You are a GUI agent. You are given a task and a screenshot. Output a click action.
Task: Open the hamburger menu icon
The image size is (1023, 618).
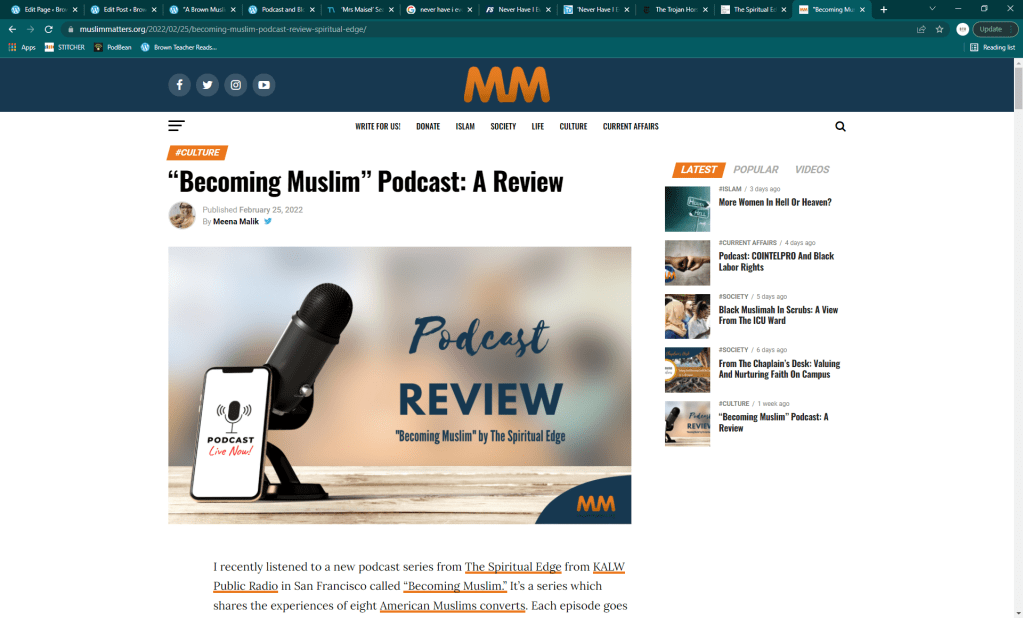176,126
